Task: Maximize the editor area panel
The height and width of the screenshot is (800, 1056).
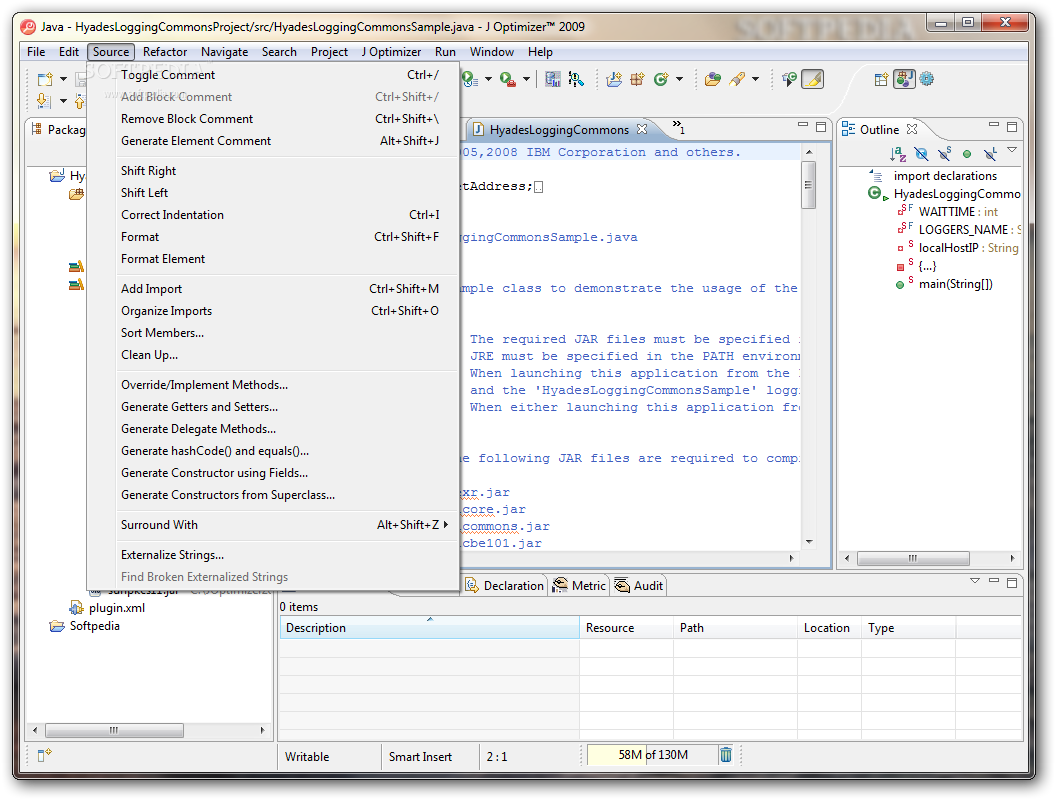Action: pyautogui.click(x=821, y=127)
